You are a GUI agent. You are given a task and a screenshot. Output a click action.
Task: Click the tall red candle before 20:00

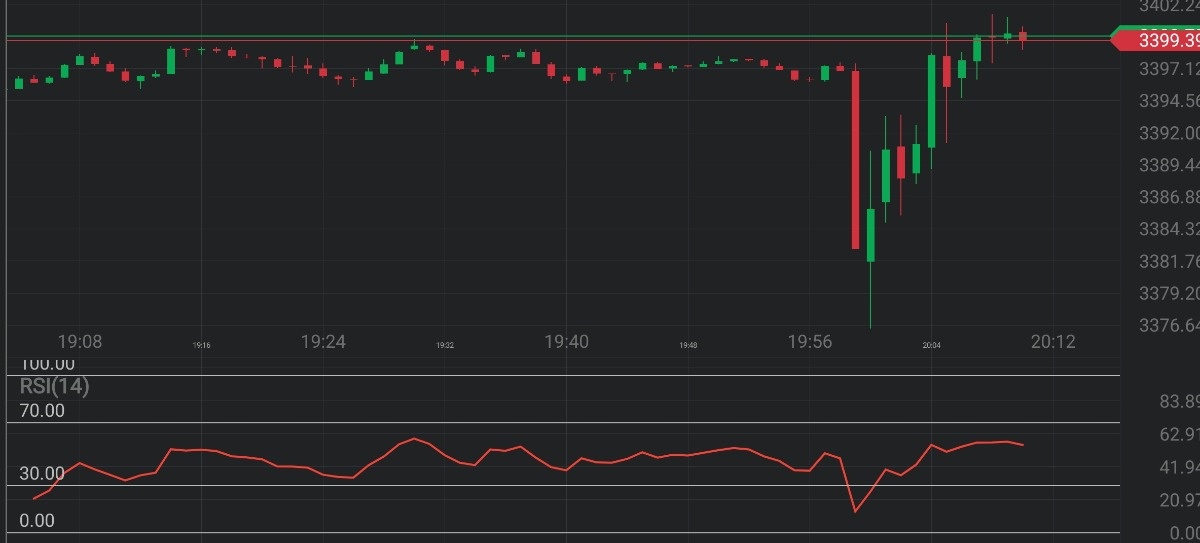[x=856, y=160]
